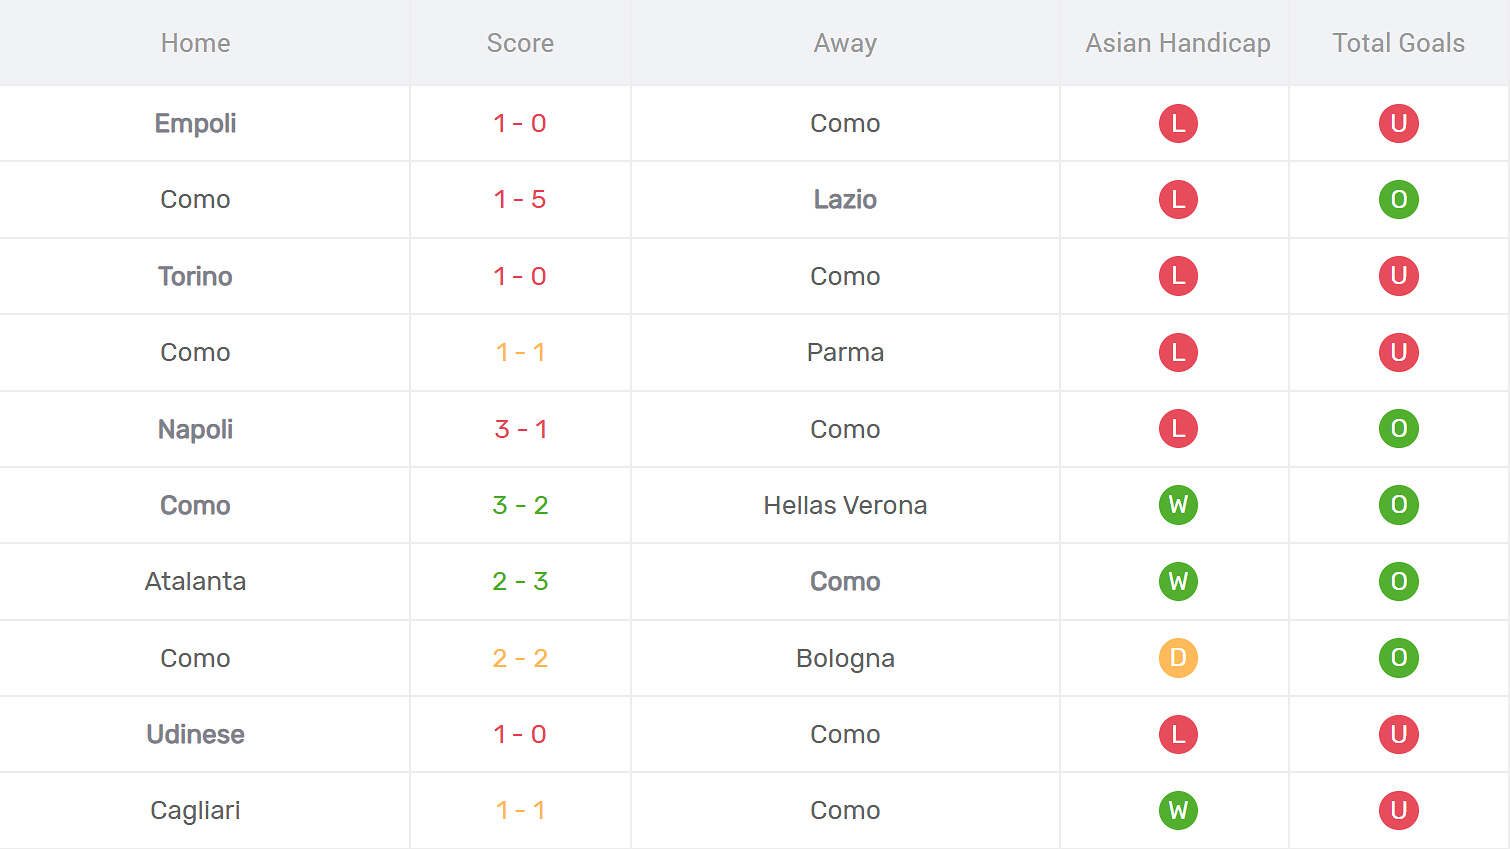Click the W badge in the Hellas Verona row
This screenshot has height=849, width=1510.
tap(1178, 505)
